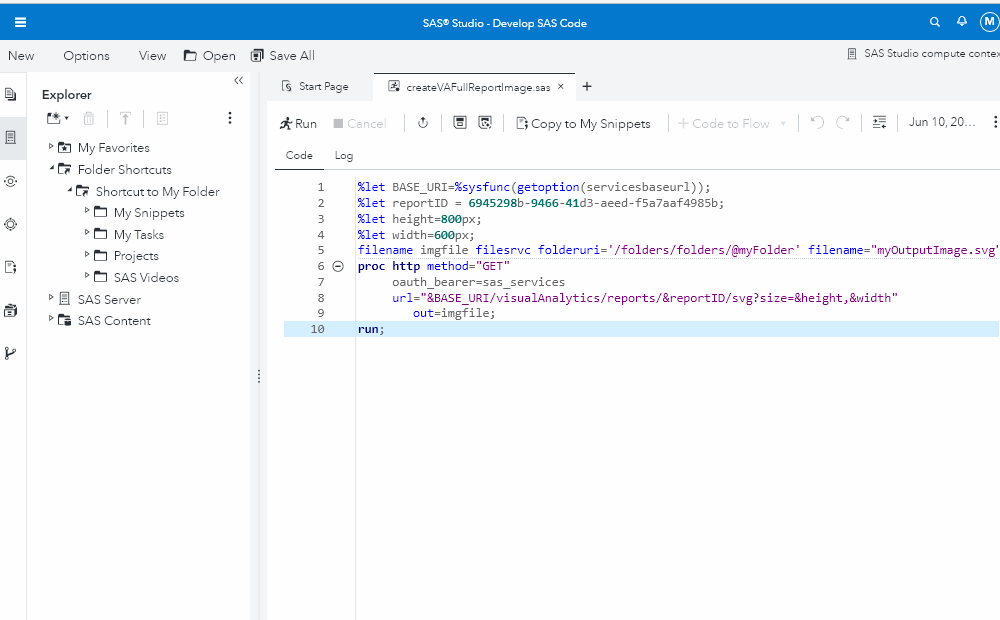The height and width of the screenshot is (620, 1000).
Task: Click the hamburger navigation menu icon
Action: (x=20, y=21)
